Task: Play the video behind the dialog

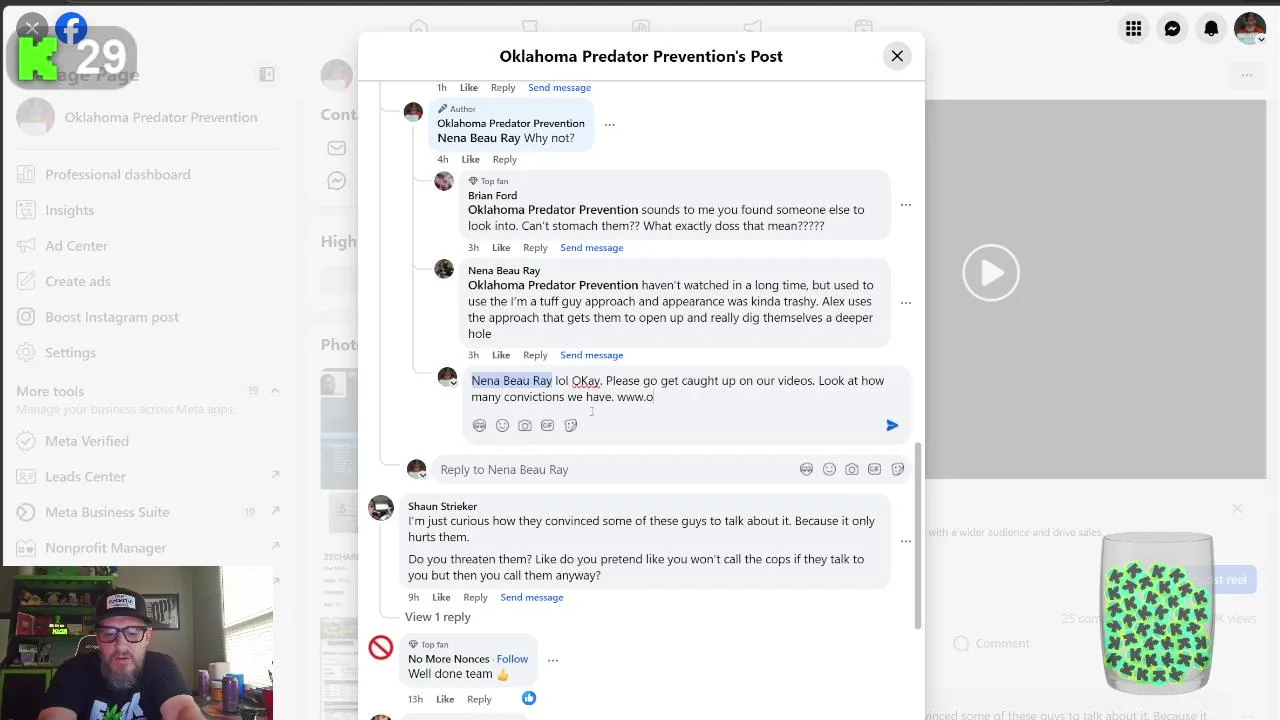Action: (x=991, y=272)
